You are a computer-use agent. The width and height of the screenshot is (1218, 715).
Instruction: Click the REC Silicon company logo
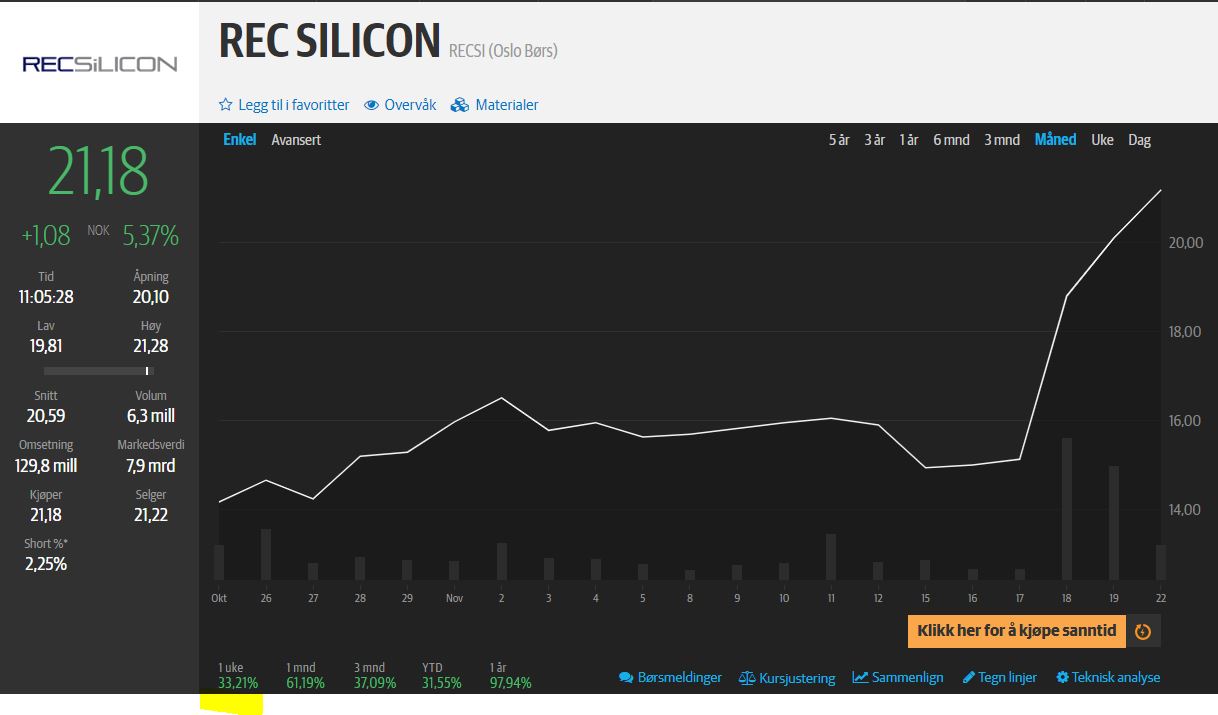(x=99, y=64)
